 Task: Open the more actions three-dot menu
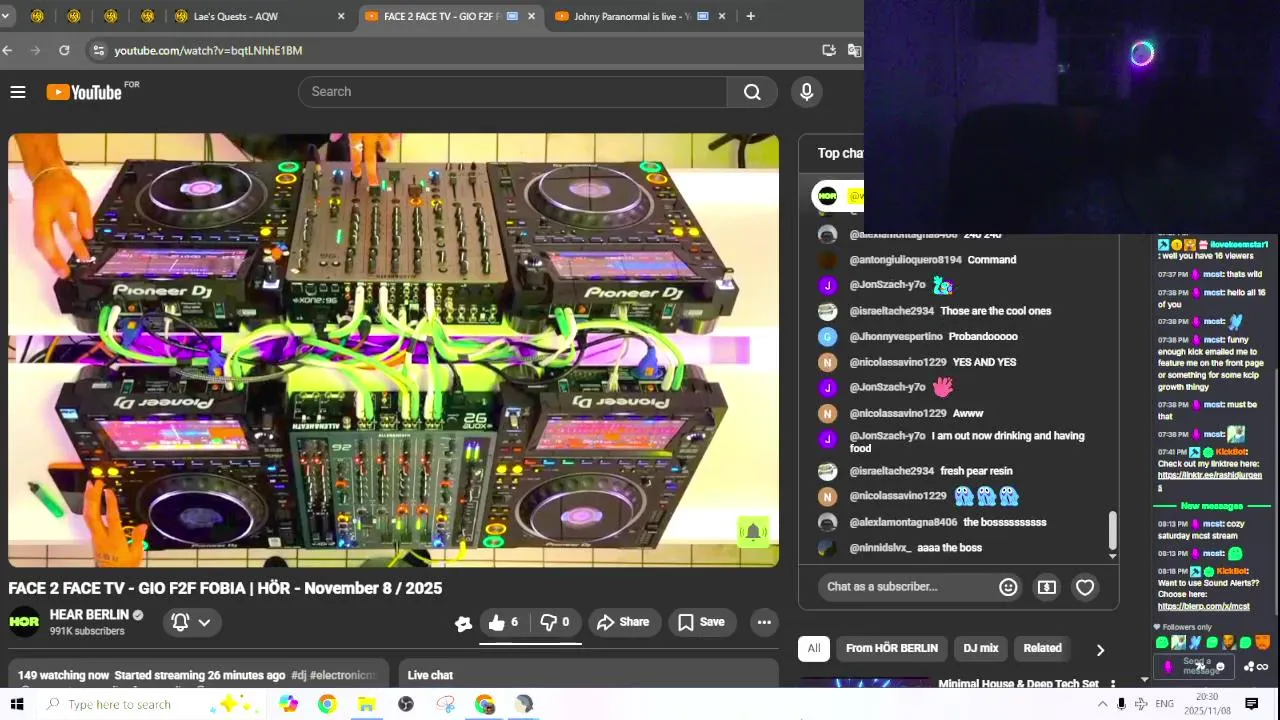pos(764,622)
